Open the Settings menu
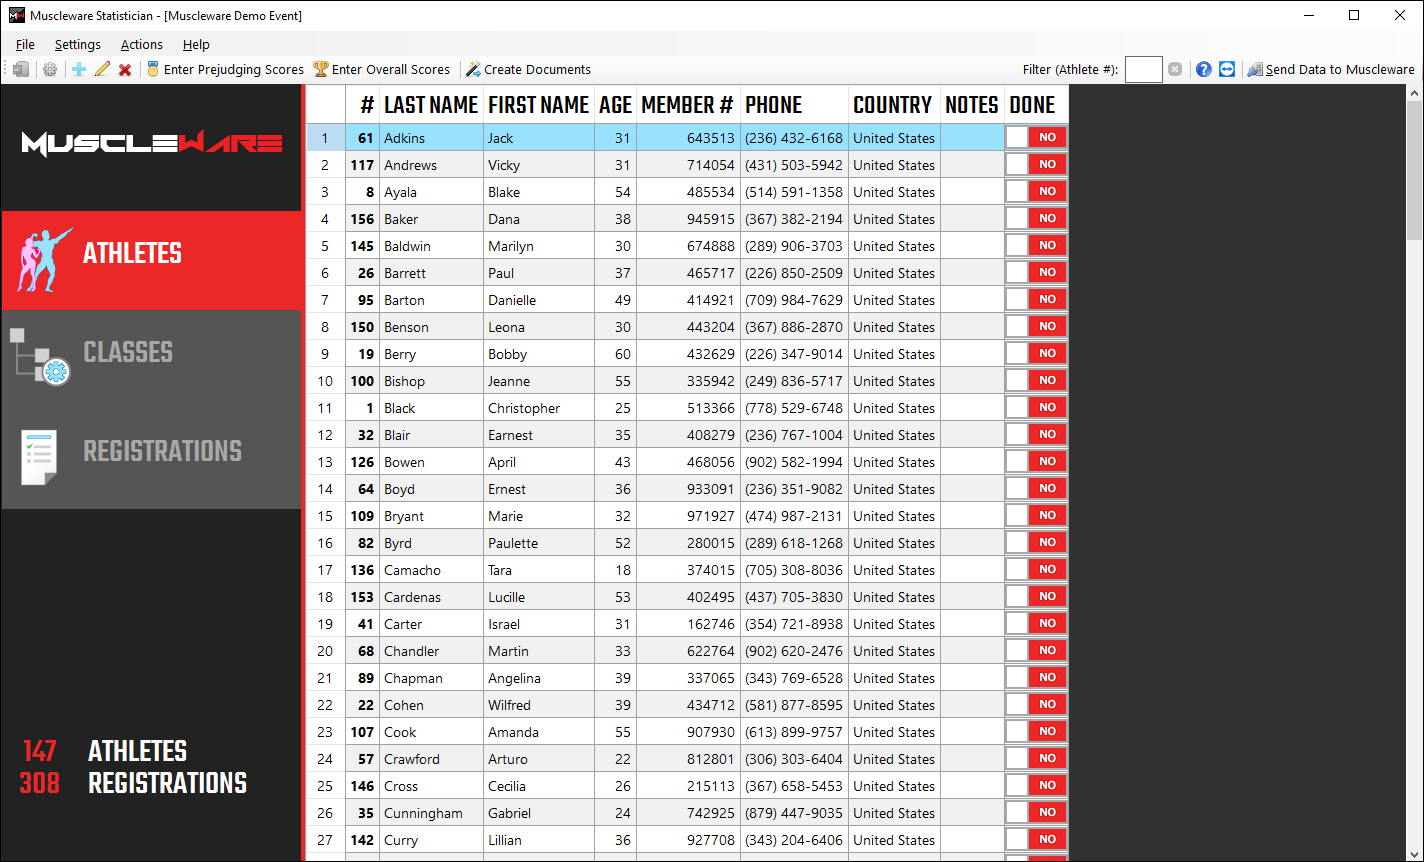1424x862 pixels. (77, 44)
